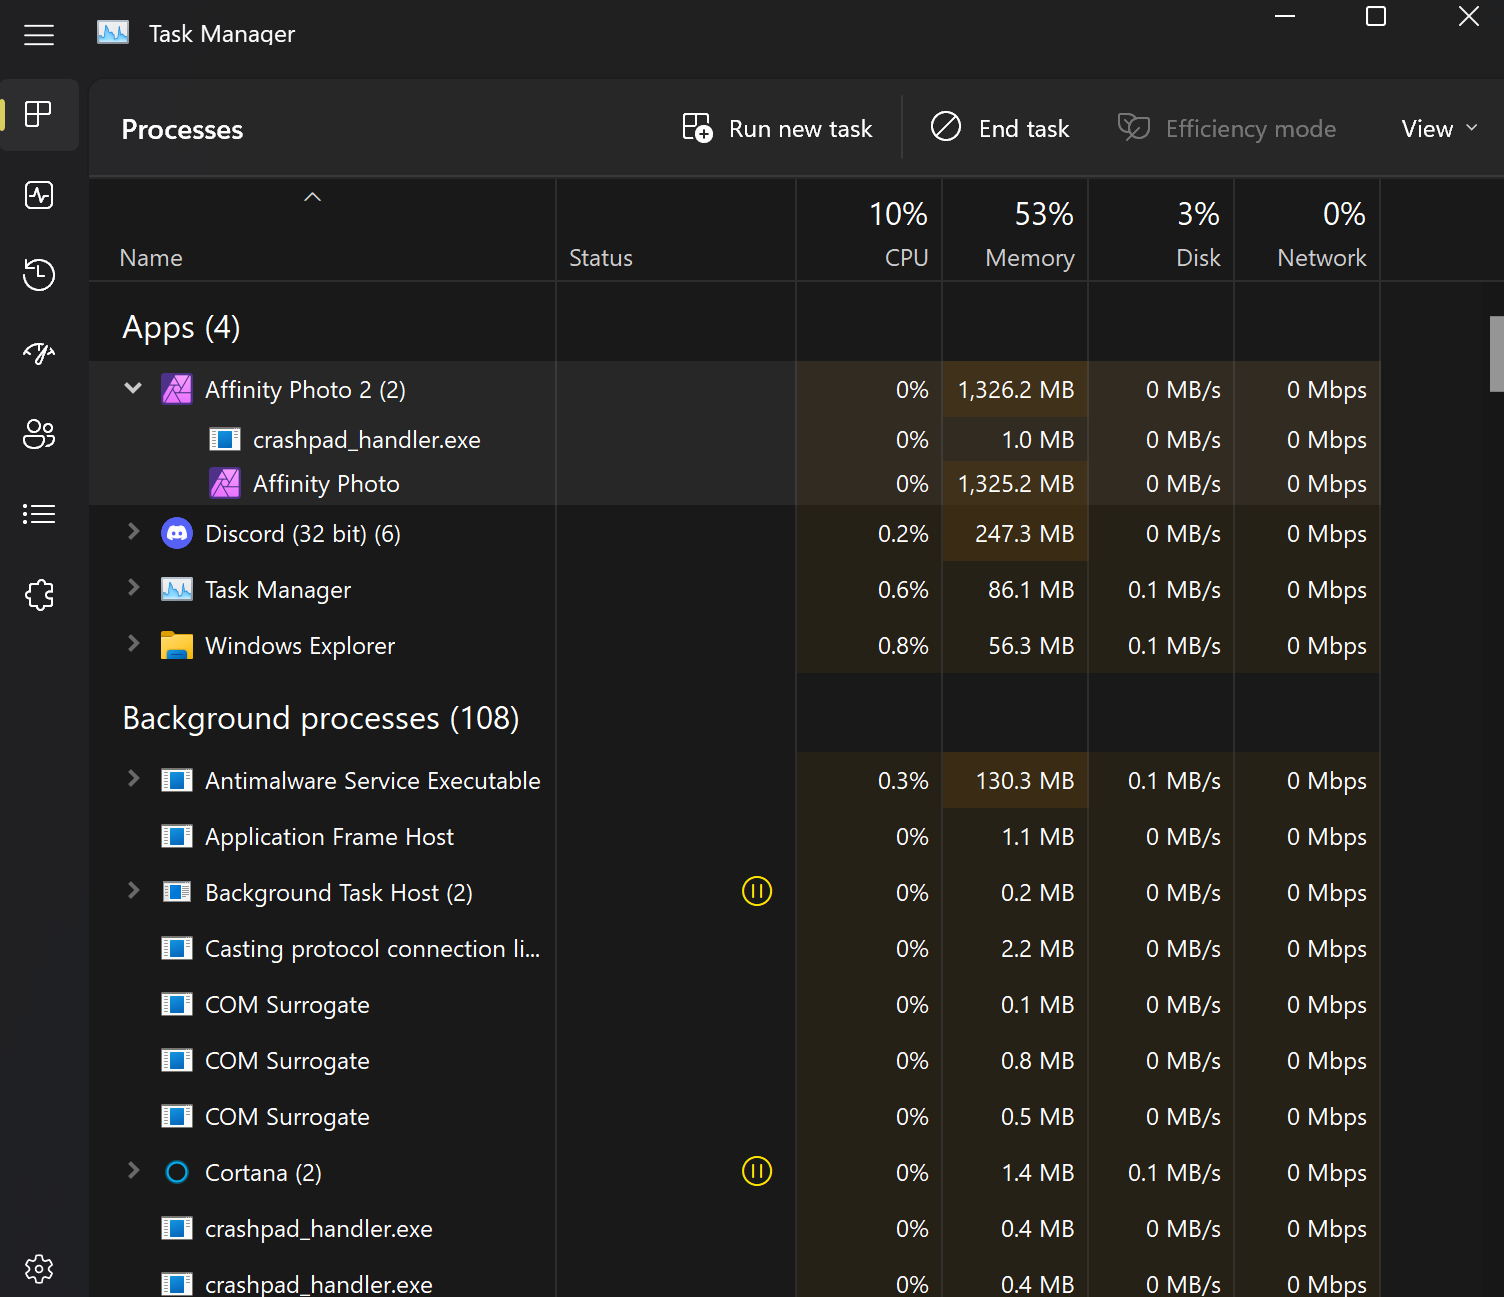1504x1297 pixels.
Task: Click the suspended status icon for Cortana
Action: 757,1171
